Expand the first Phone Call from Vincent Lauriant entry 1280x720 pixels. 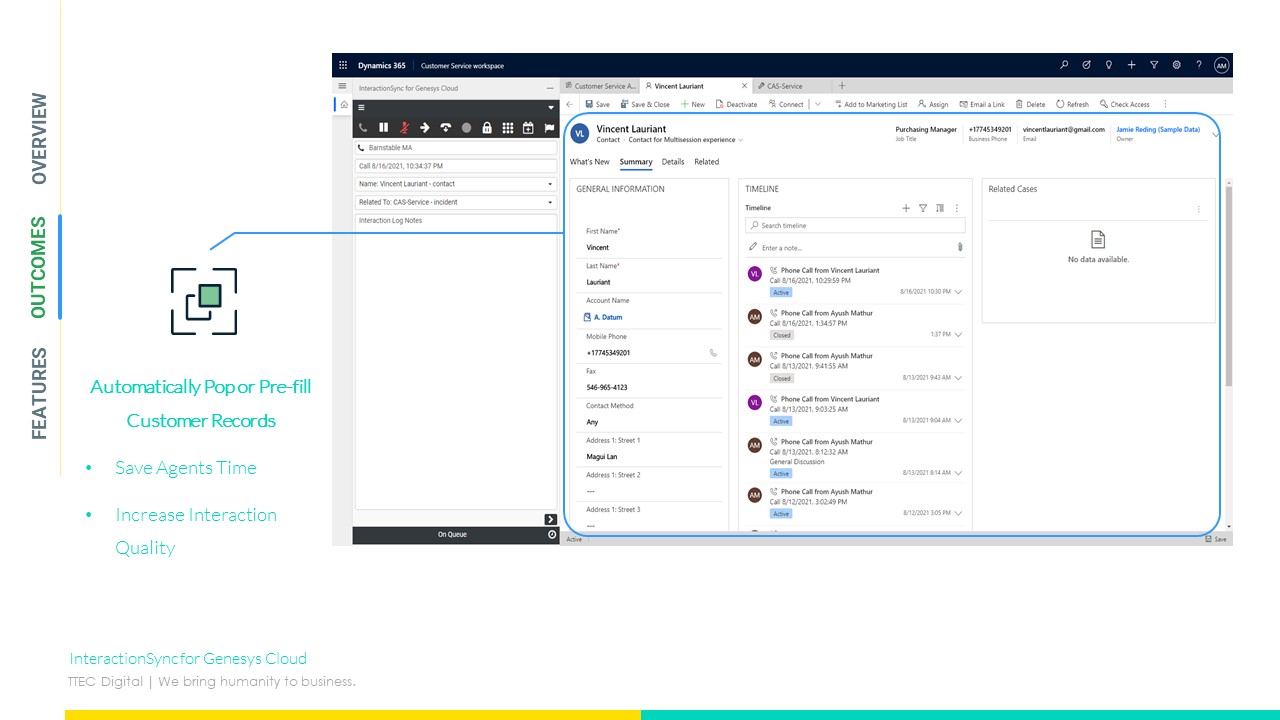[958, 292]
